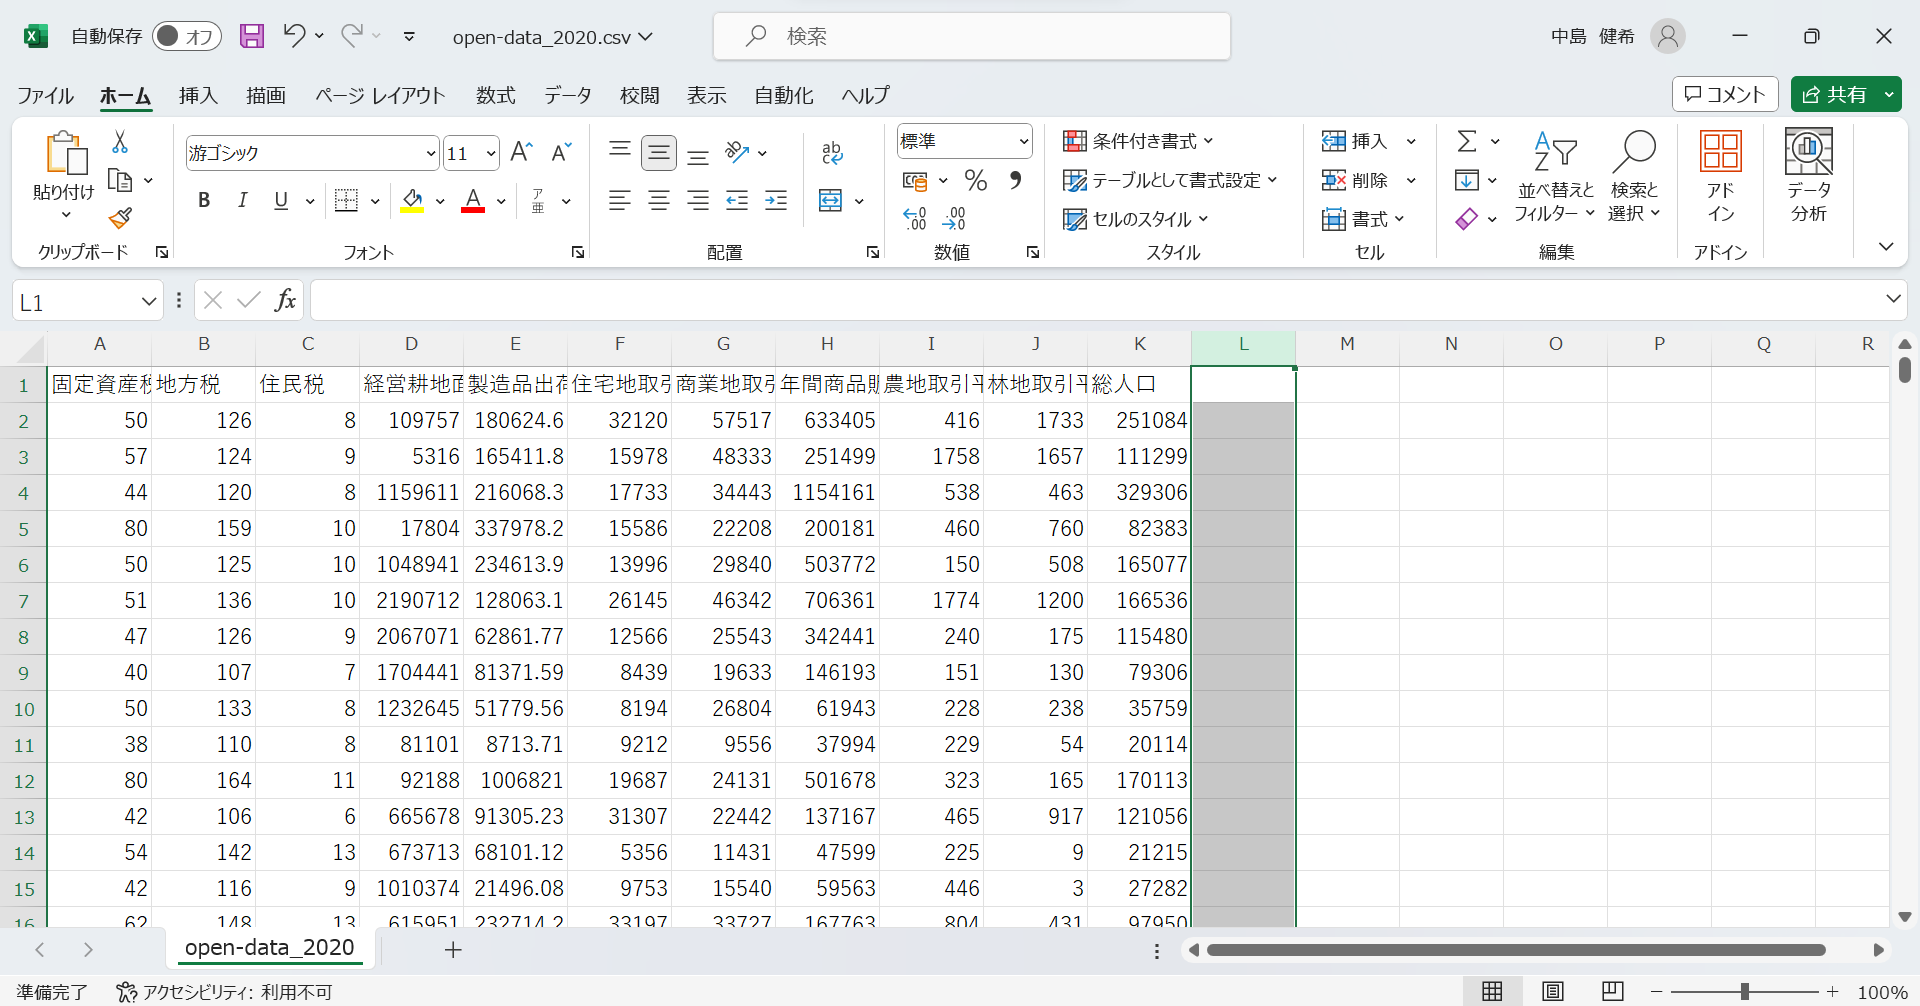Open the font name dropdown
1920x1006 pixels.
pos(431,153)
